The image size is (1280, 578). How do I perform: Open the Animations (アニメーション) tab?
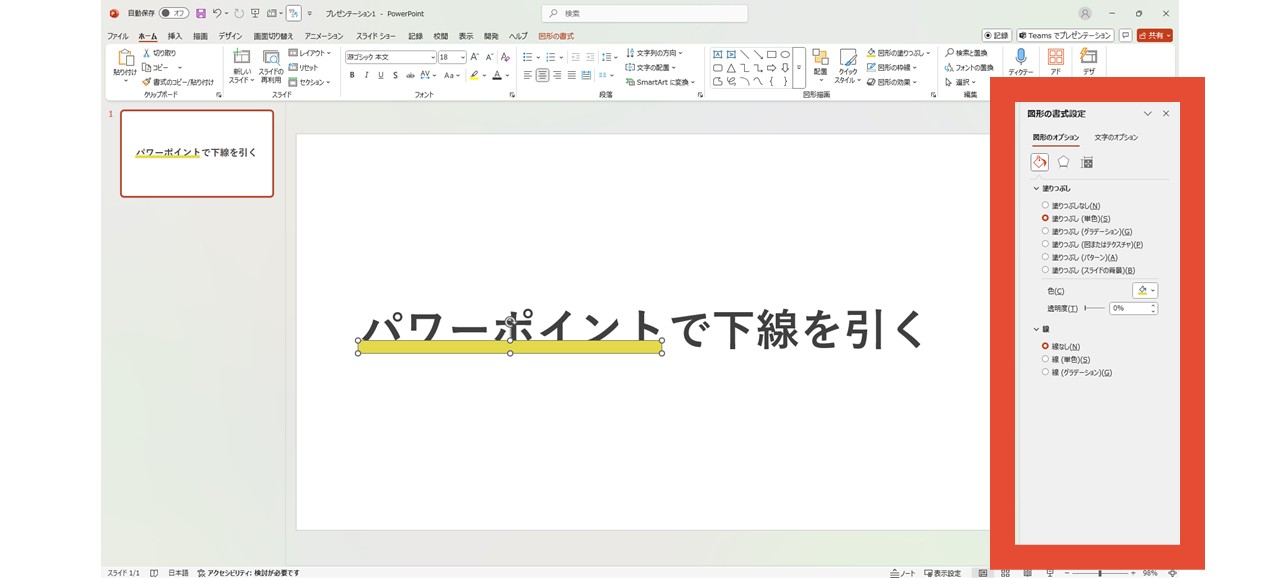point(324,36)
